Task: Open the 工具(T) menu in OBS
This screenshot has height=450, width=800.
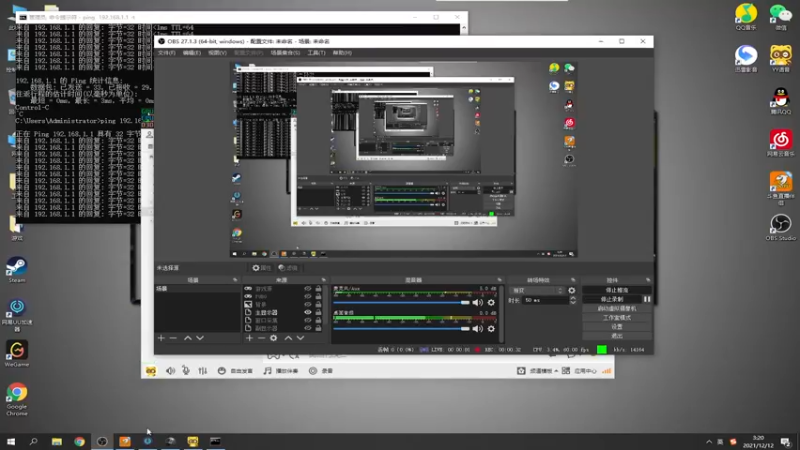Action: point(316,53)
